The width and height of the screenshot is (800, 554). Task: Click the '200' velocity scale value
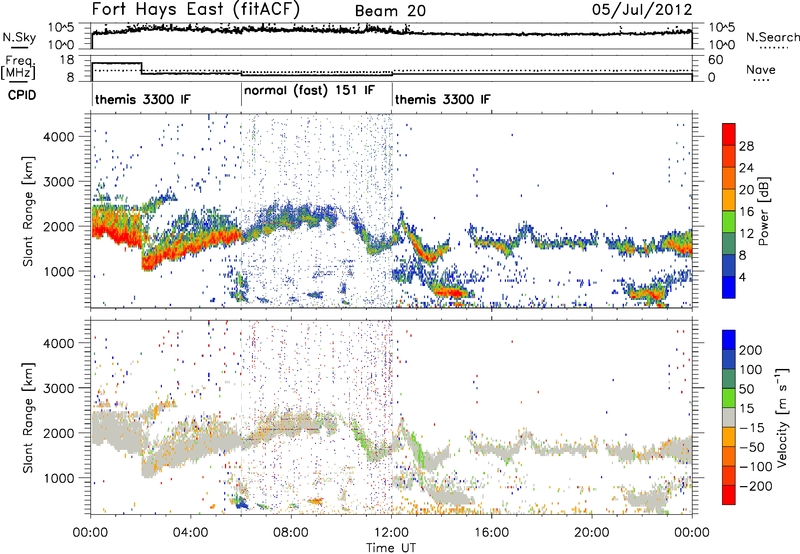751,350
